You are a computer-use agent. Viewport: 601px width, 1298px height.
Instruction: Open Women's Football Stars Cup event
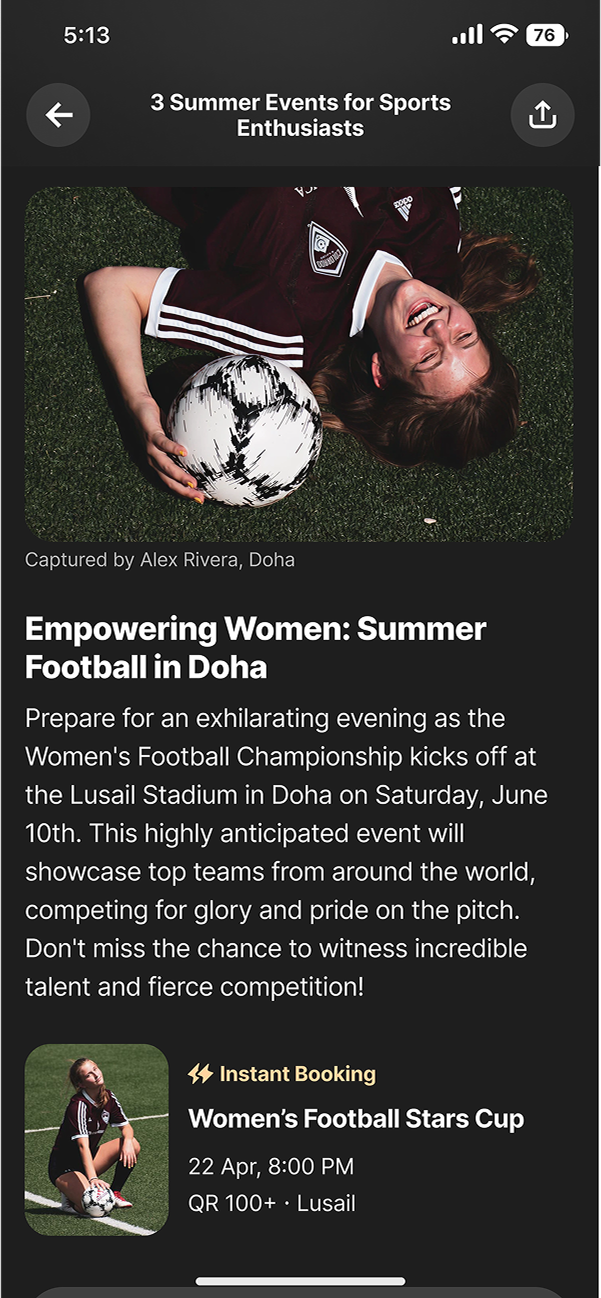coord(356,1118)
